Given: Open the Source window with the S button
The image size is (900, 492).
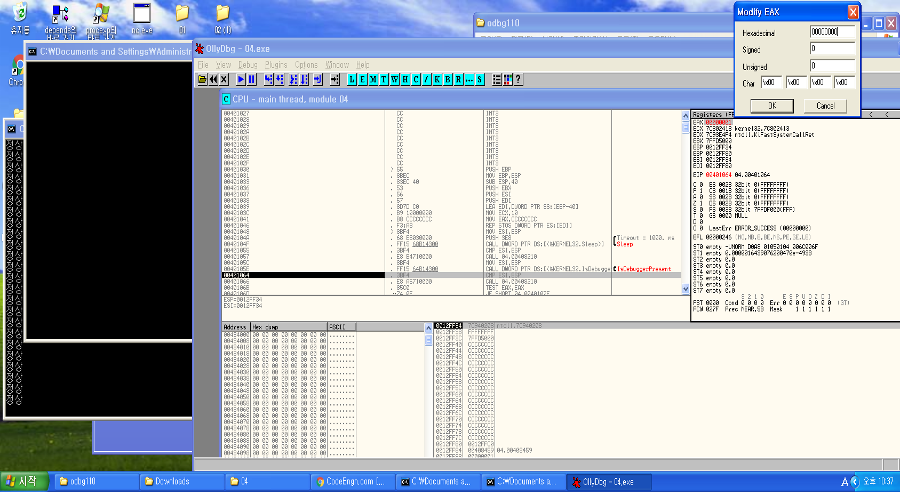Looking at the screenshot, I should tap(480, 79).
